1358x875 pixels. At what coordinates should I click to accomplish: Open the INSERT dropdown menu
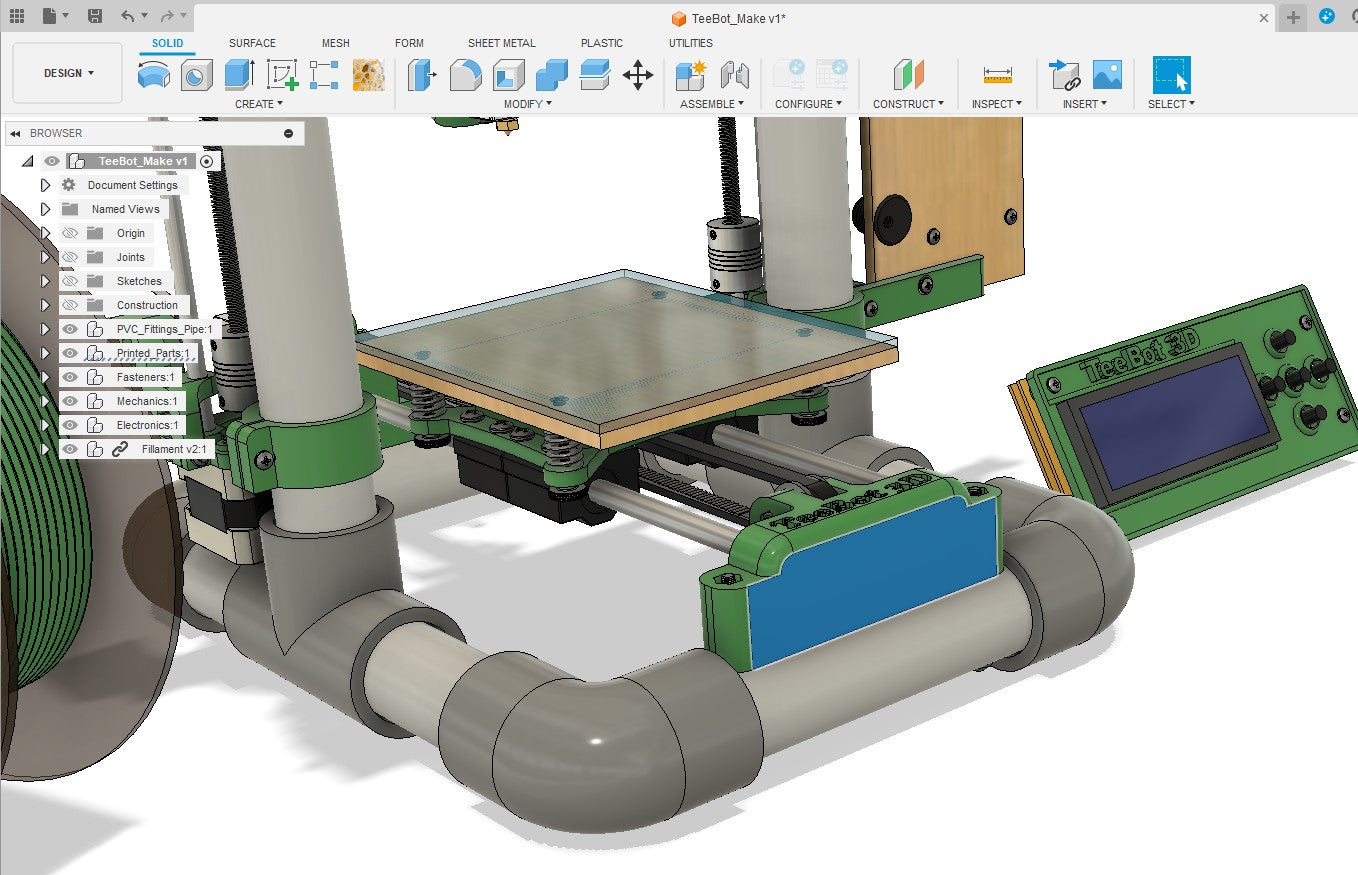pyautogui.click(x=1085, y=104)
